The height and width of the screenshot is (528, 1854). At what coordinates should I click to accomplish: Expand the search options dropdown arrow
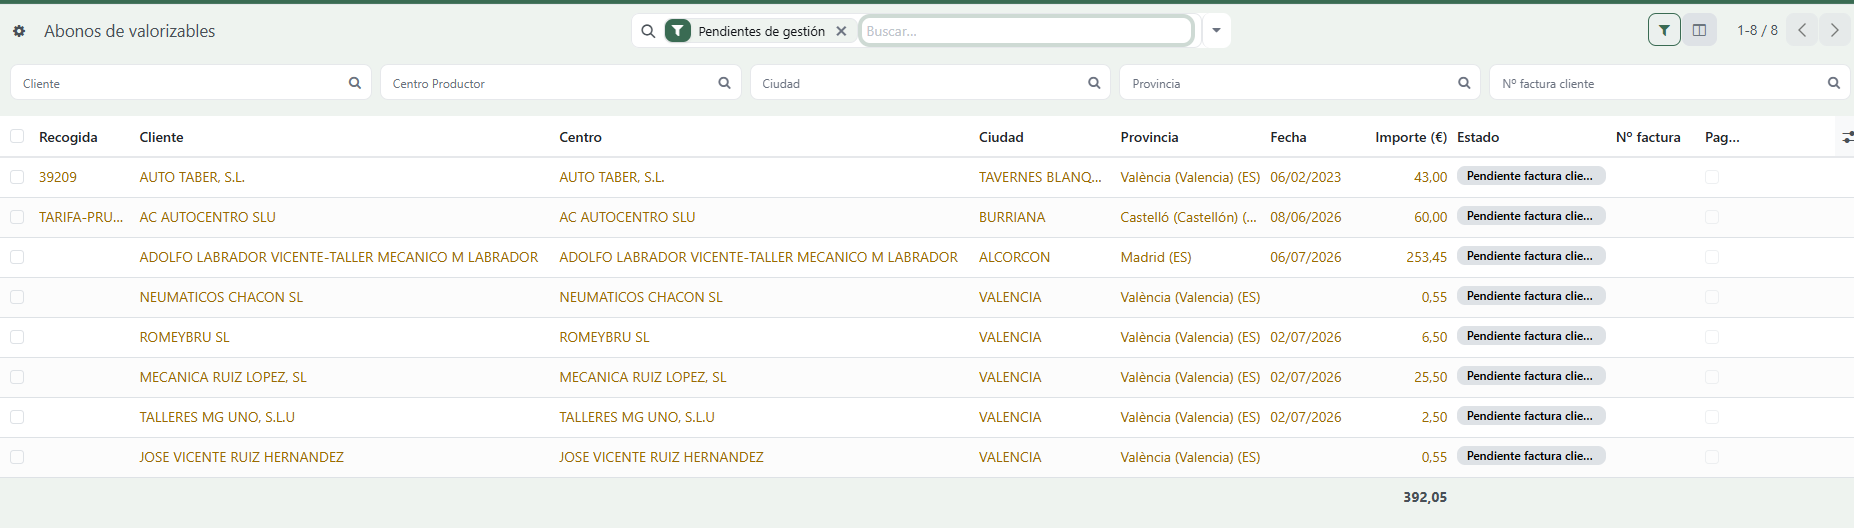1216,31
